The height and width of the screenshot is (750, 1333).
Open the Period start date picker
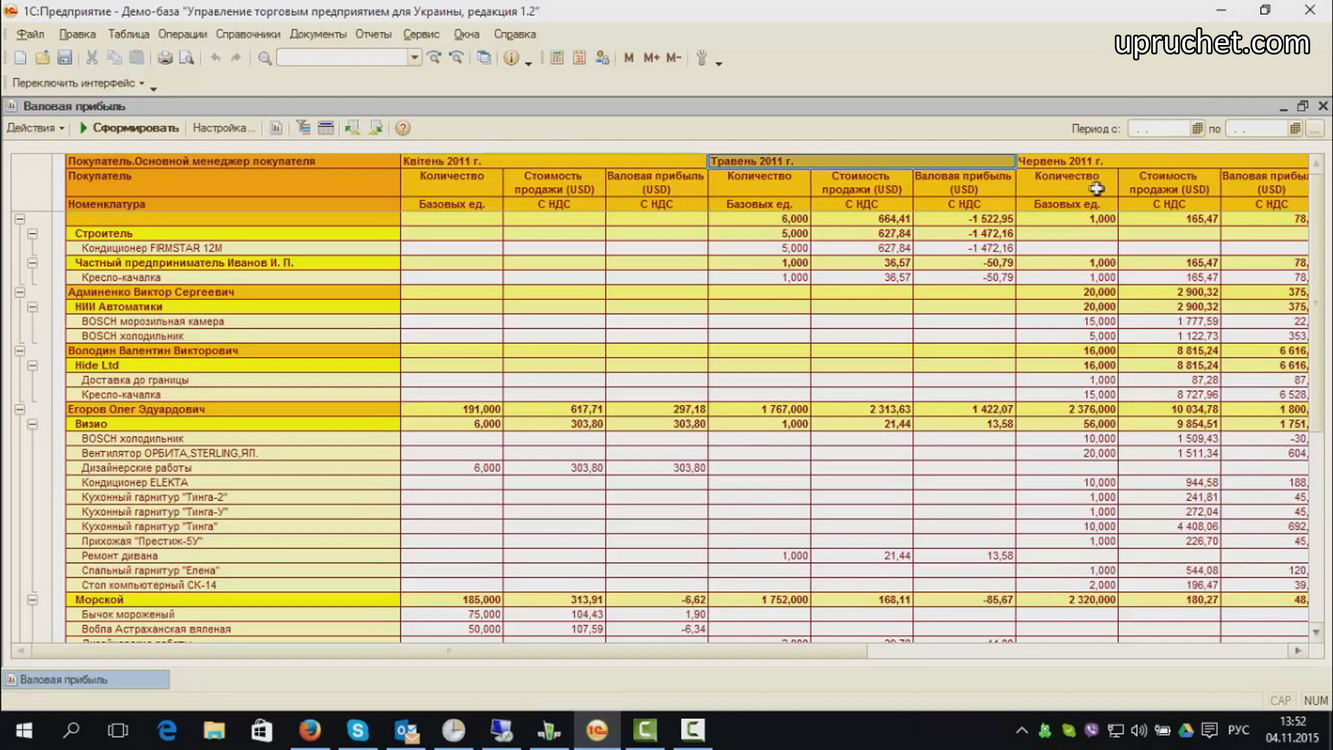pyautogui.click(x=1198, y=128)
